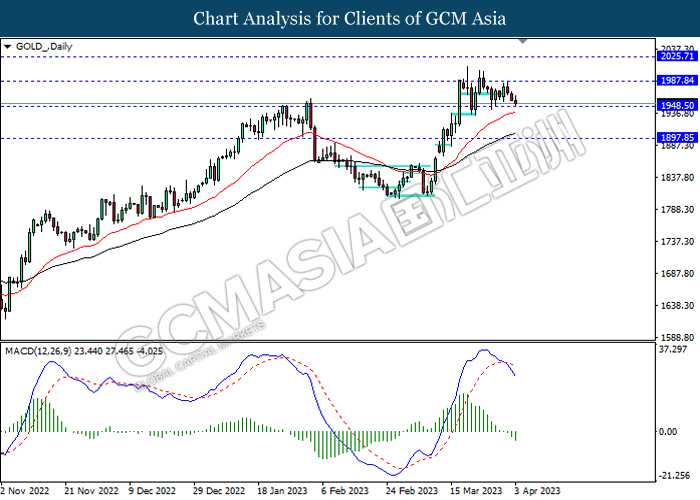Screen dimensions: 700x500
Task: Click the 18 Jan 2023 date label
Action: (x=282, y=491)
